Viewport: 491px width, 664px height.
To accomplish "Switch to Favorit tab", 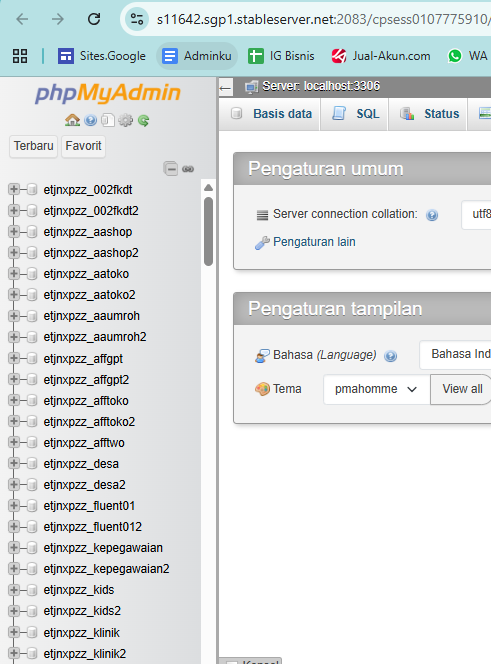I will click(83, 146).
